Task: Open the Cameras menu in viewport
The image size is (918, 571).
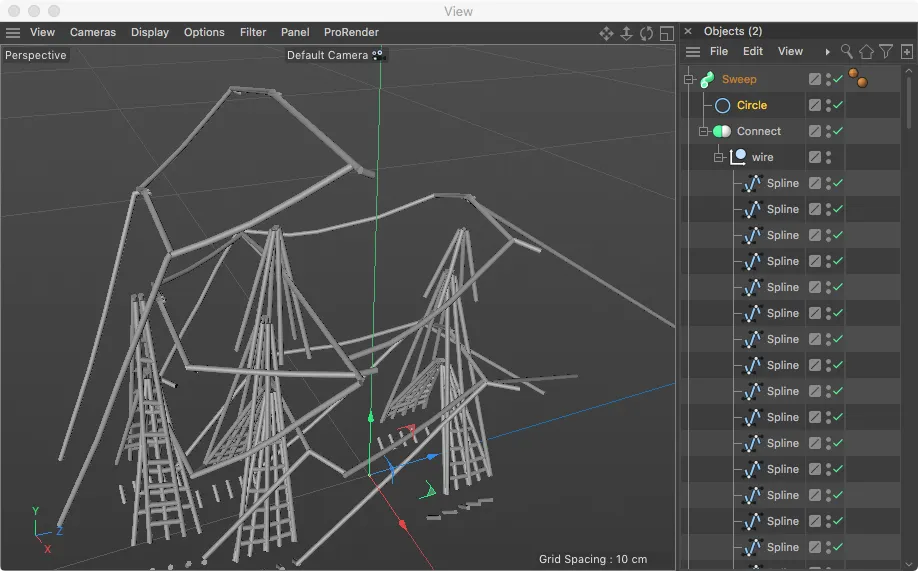Action: coord(92,32)
